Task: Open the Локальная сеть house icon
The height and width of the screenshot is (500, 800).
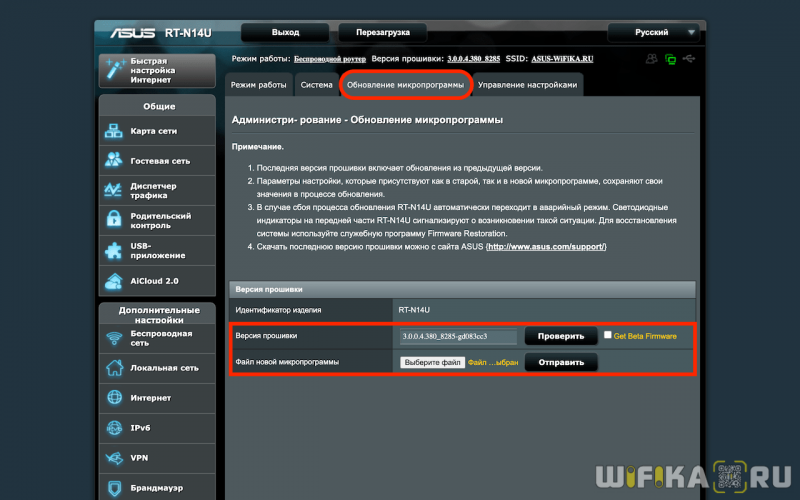Action: 114,368
